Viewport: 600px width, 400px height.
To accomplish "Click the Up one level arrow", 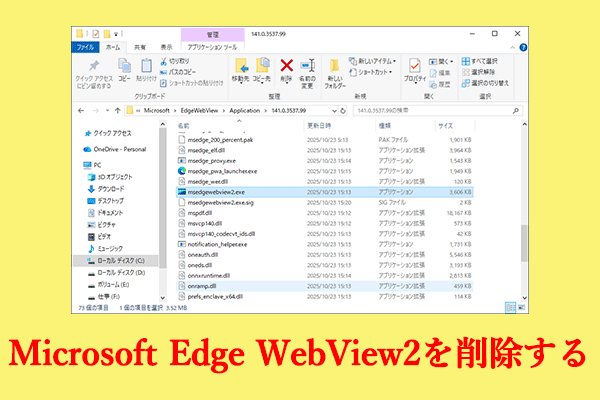I will (117, 111).
